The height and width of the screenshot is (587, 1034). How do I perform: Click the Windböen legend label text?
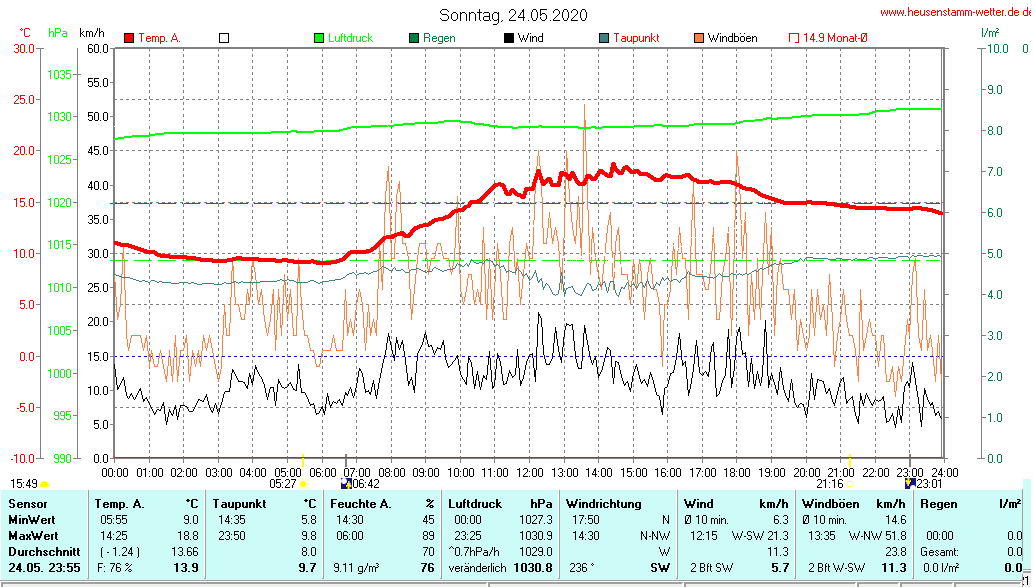pos(732,38)
